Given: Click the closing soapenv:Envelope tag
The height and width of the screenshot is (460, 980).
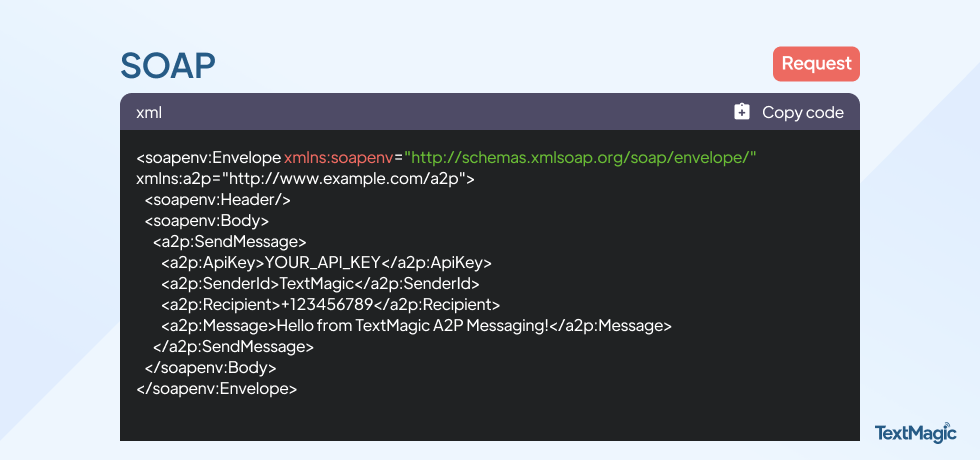Looking at the screenshot, I should click(216, 389).
